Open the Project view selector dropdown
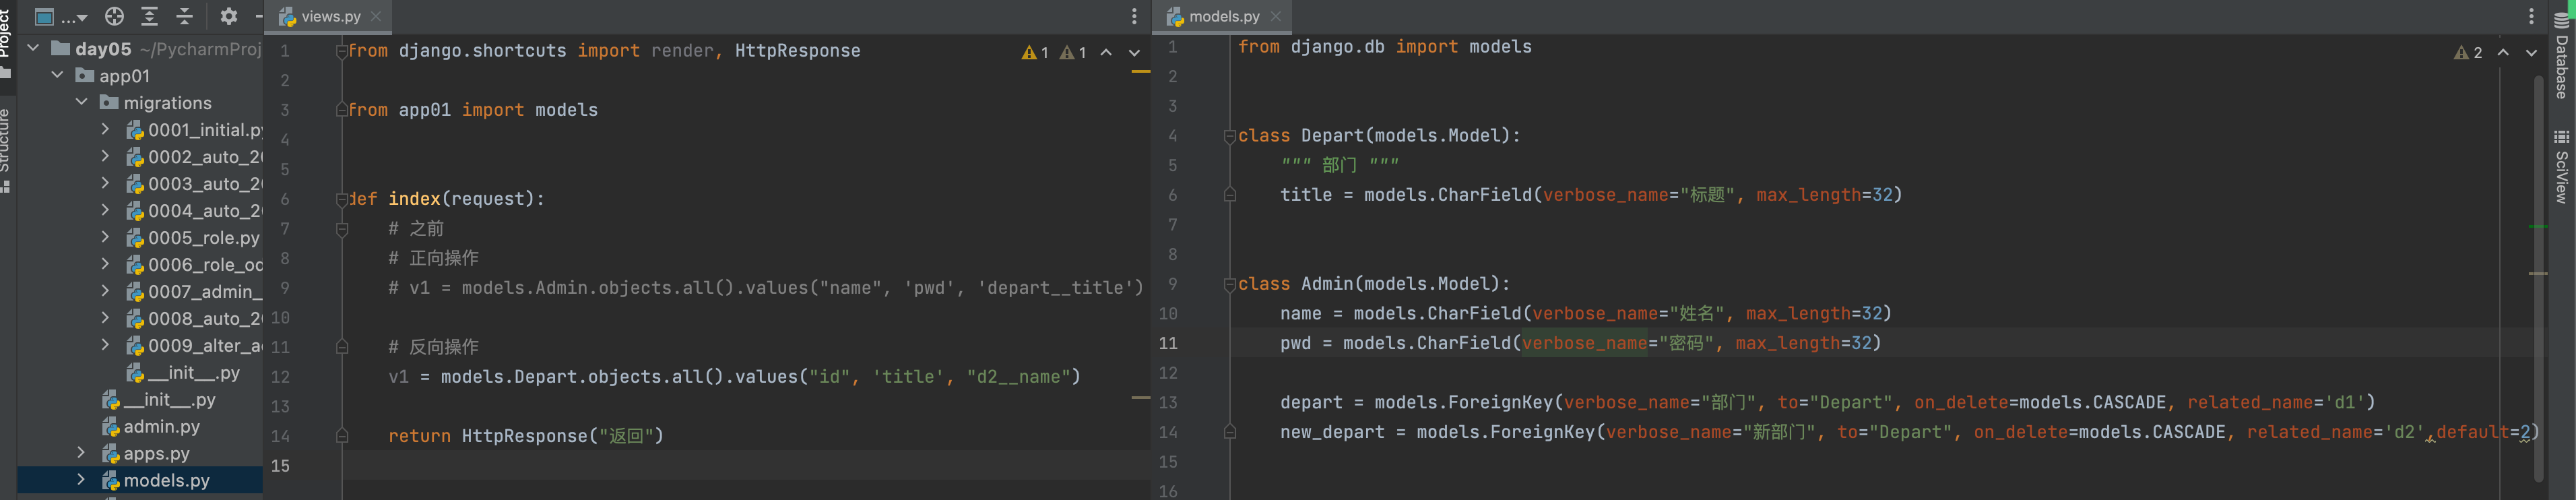The width and height of the screenshot is (2576, 500). (x=60, y=16)
